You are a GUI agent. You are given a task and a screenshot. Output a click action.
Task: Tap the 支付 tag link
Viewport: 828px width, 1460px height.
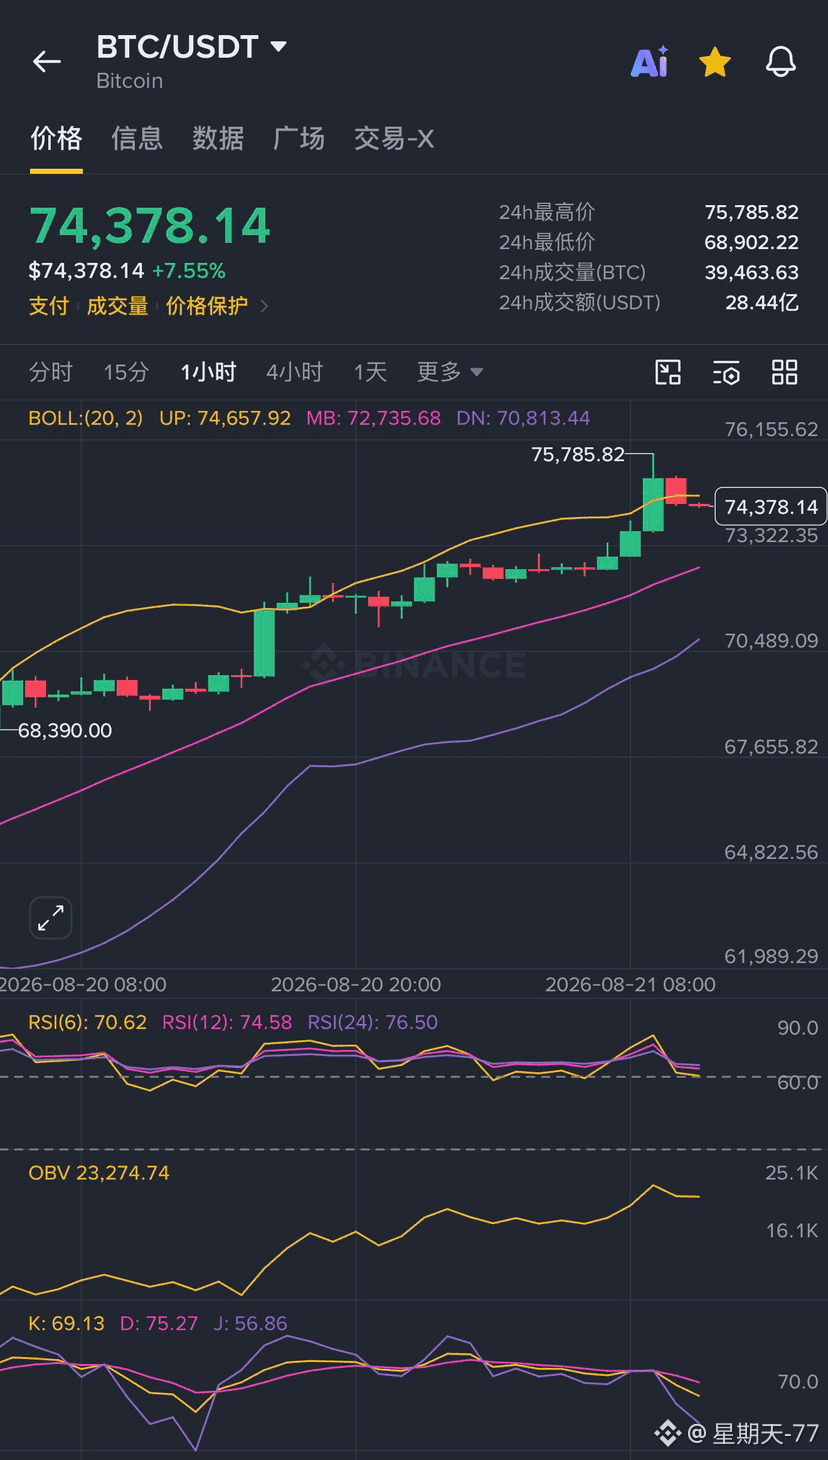(x=48, y=306)
